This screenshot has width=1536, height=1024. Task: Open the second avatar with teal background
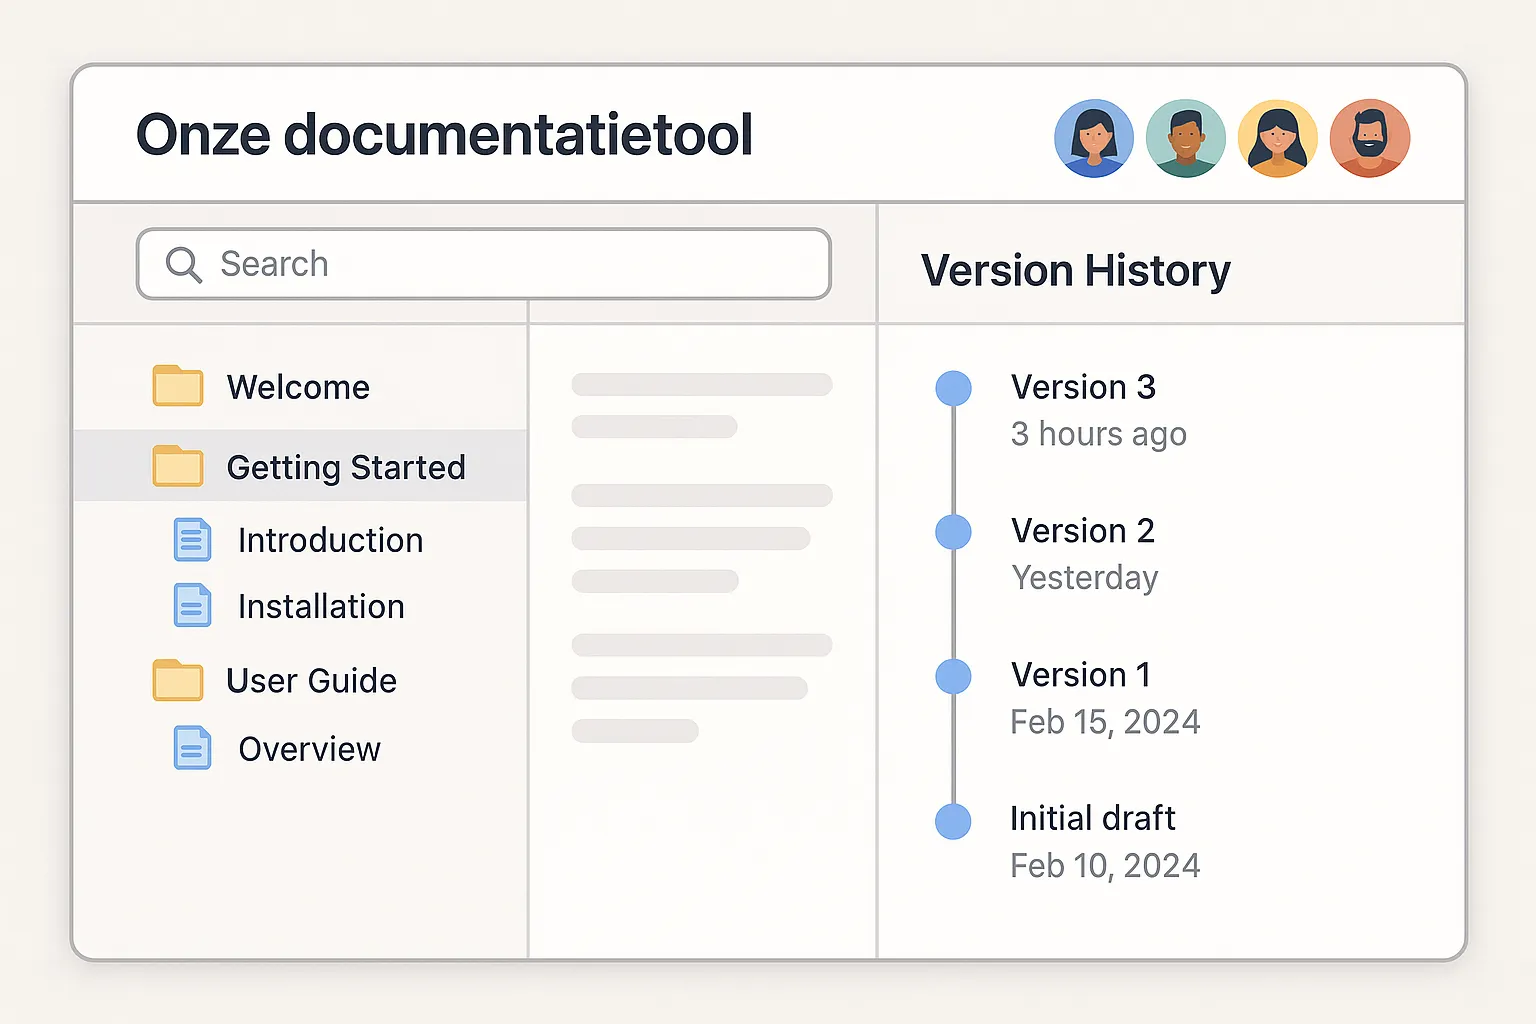1186,138
